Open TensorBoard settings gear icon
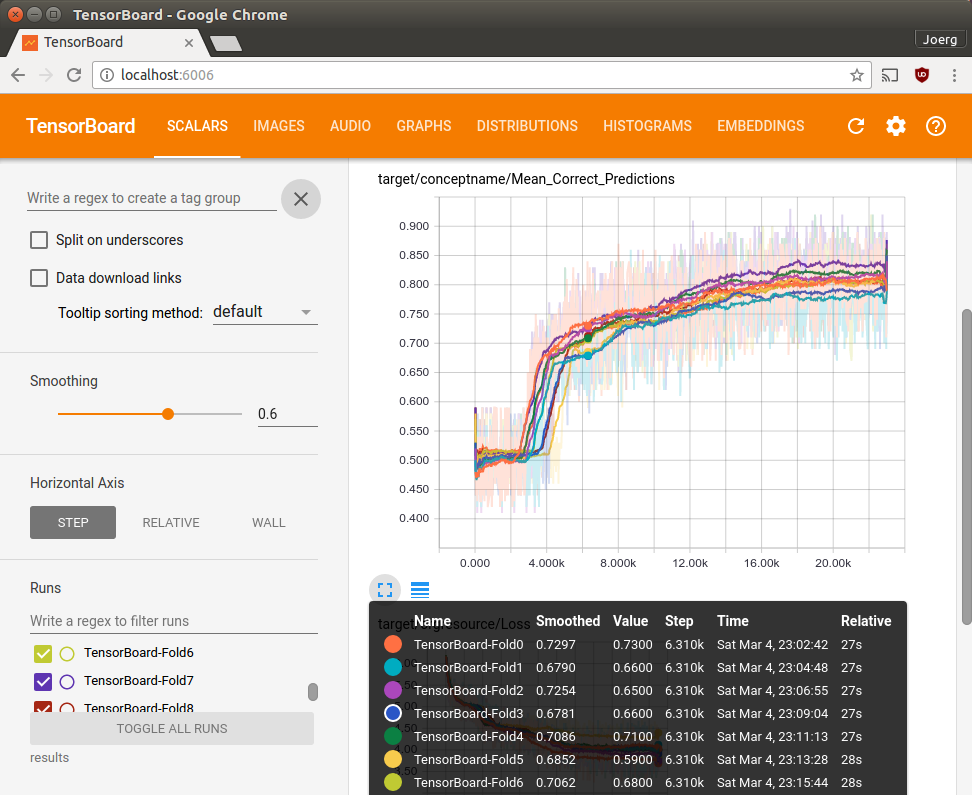Screen dimensions: 972x795 [896, 126]
